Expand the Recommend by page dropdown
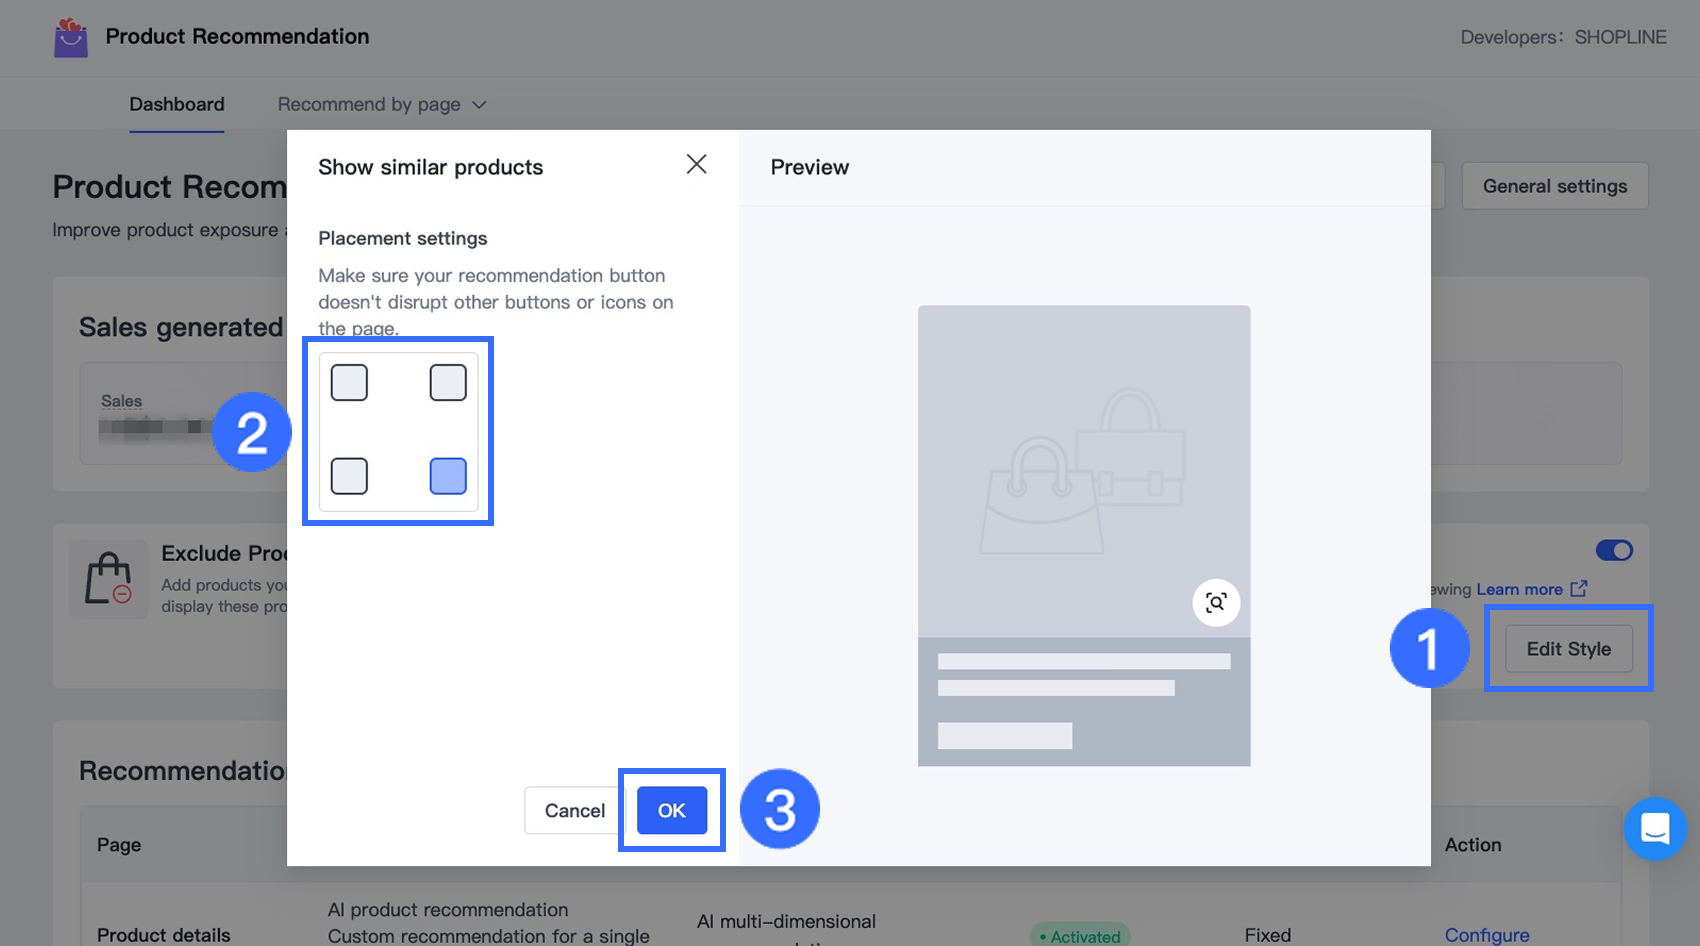This screenshot has height=946, width=1700. click(x=382, y=105)
